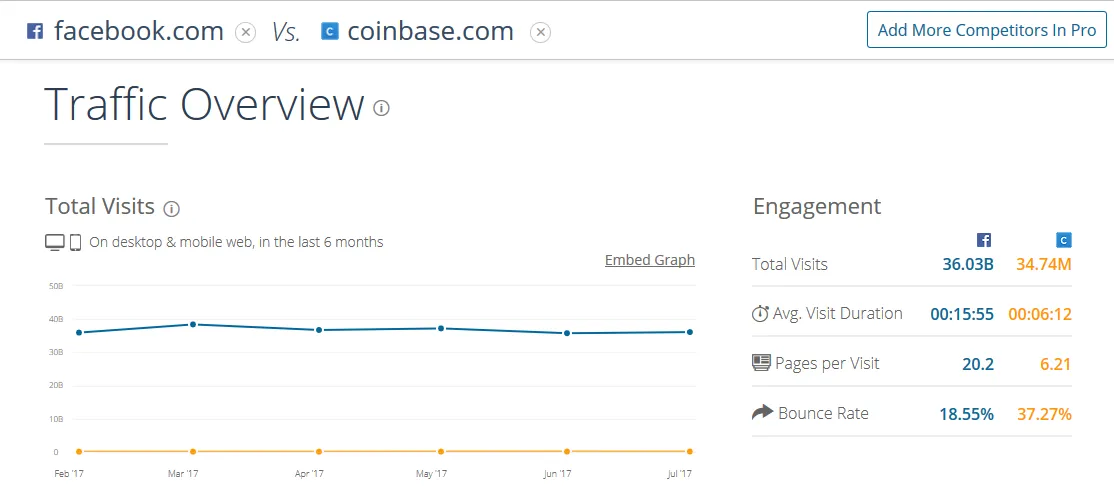Open the Traffic Overview info tooltip icon
Image resolution: width=1114 pixels, height=503 pixels.
coord(381,108)
